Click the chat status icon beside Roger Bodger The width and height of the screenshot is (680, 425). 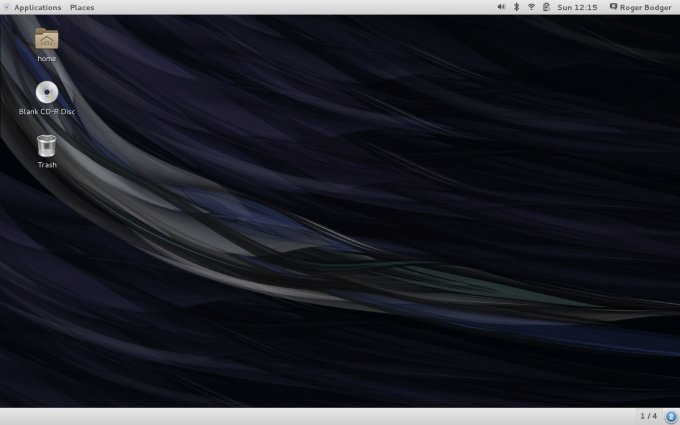pos(613,7)
